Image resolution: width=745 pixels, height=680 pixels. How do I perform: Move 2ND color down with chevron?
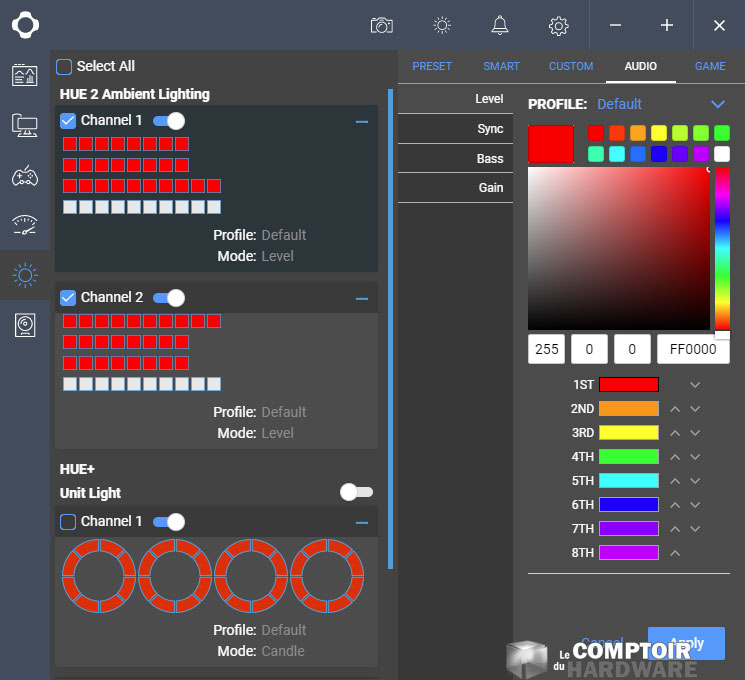[695, 409]
